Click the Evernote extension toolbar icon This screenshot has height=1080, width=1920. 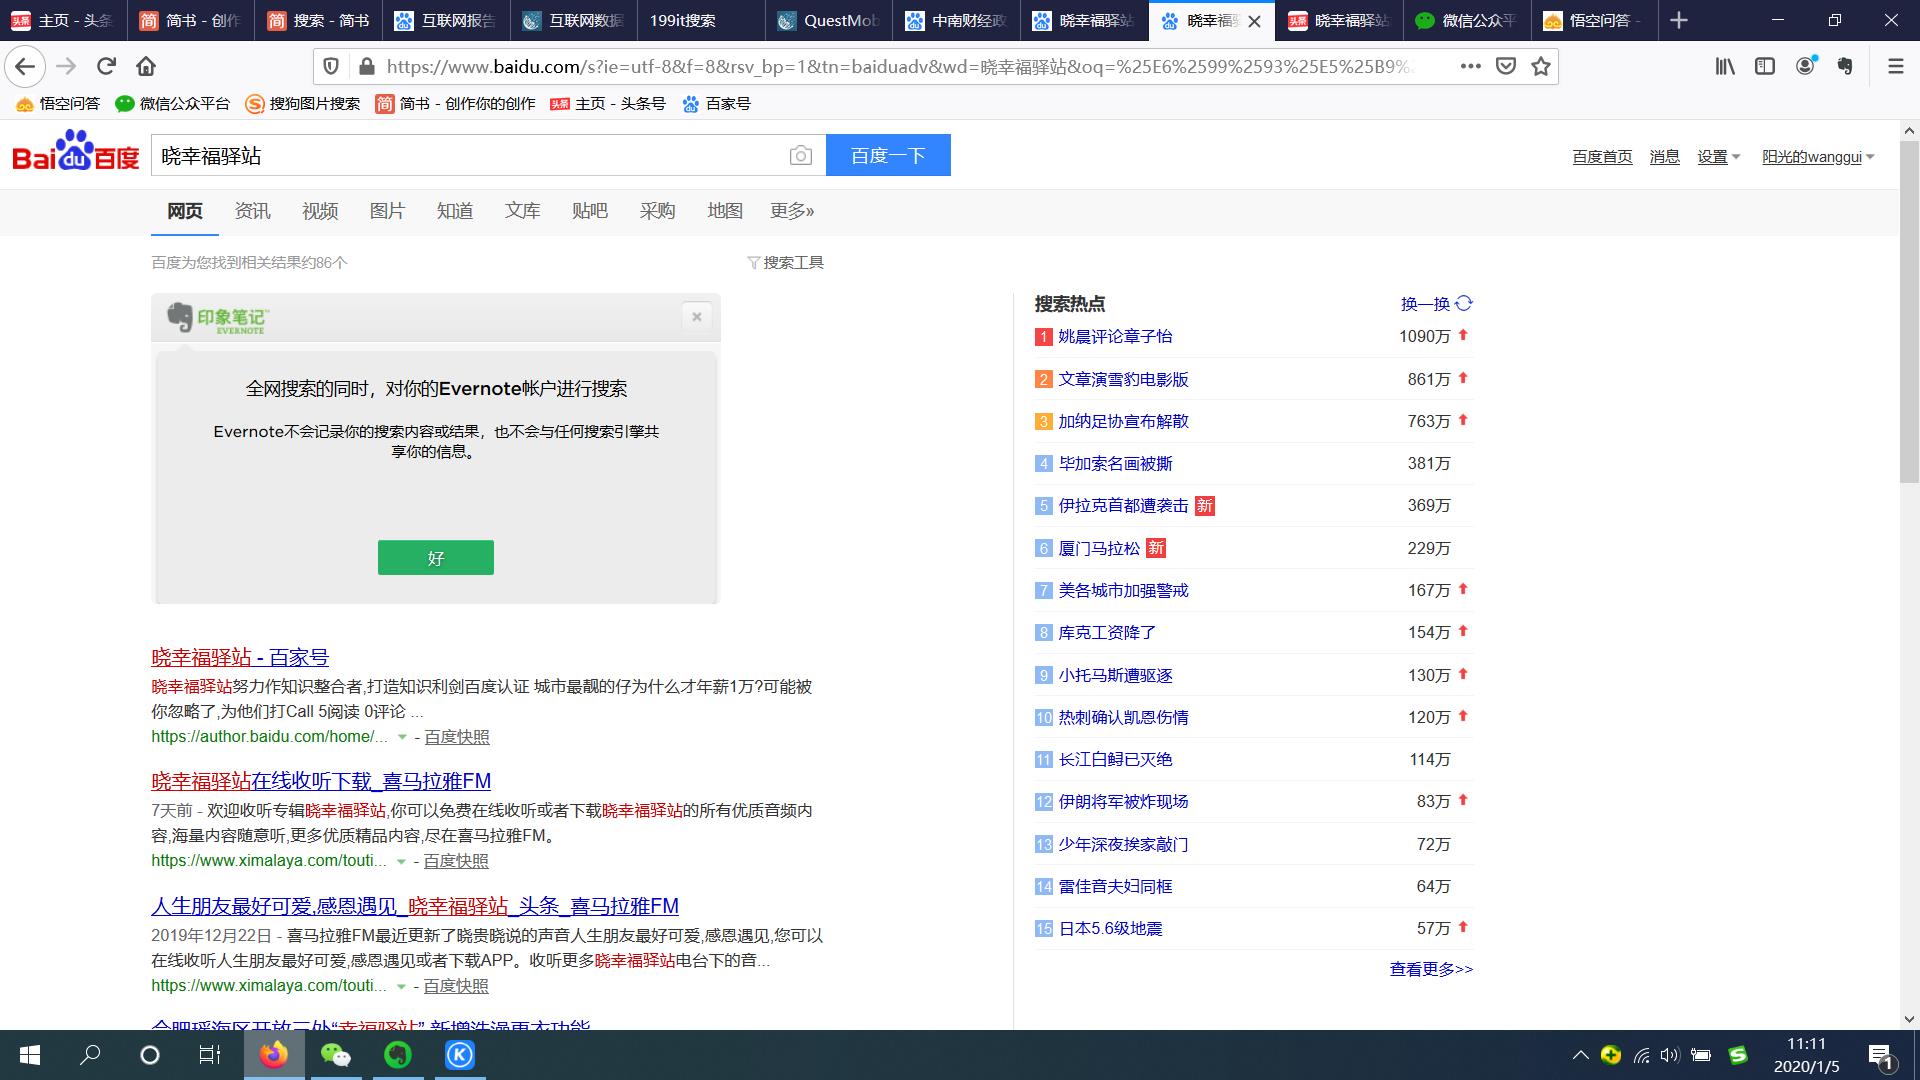(1845, 66)
